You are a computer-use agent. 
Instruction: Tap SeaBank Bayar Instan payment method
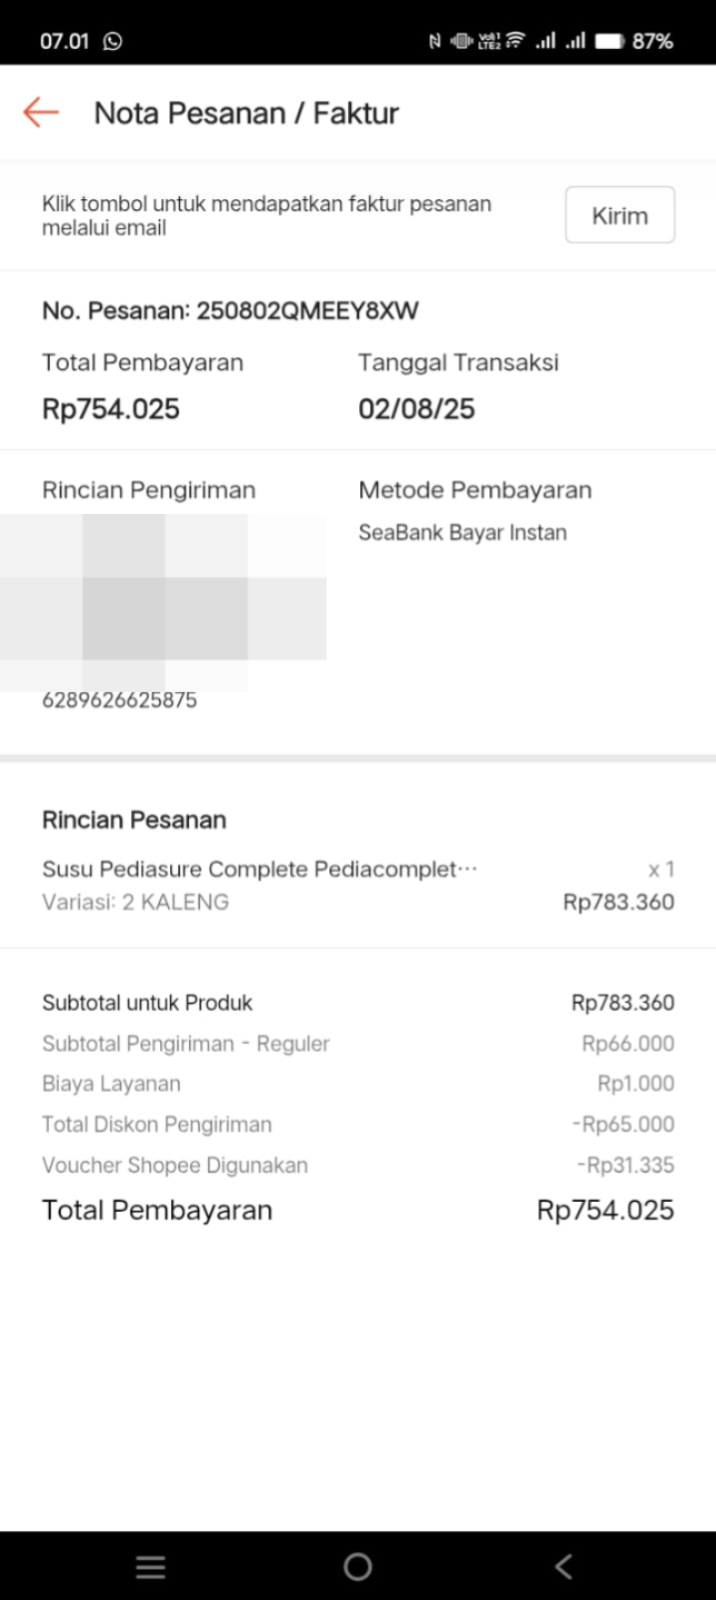click(x=462, y=532)
